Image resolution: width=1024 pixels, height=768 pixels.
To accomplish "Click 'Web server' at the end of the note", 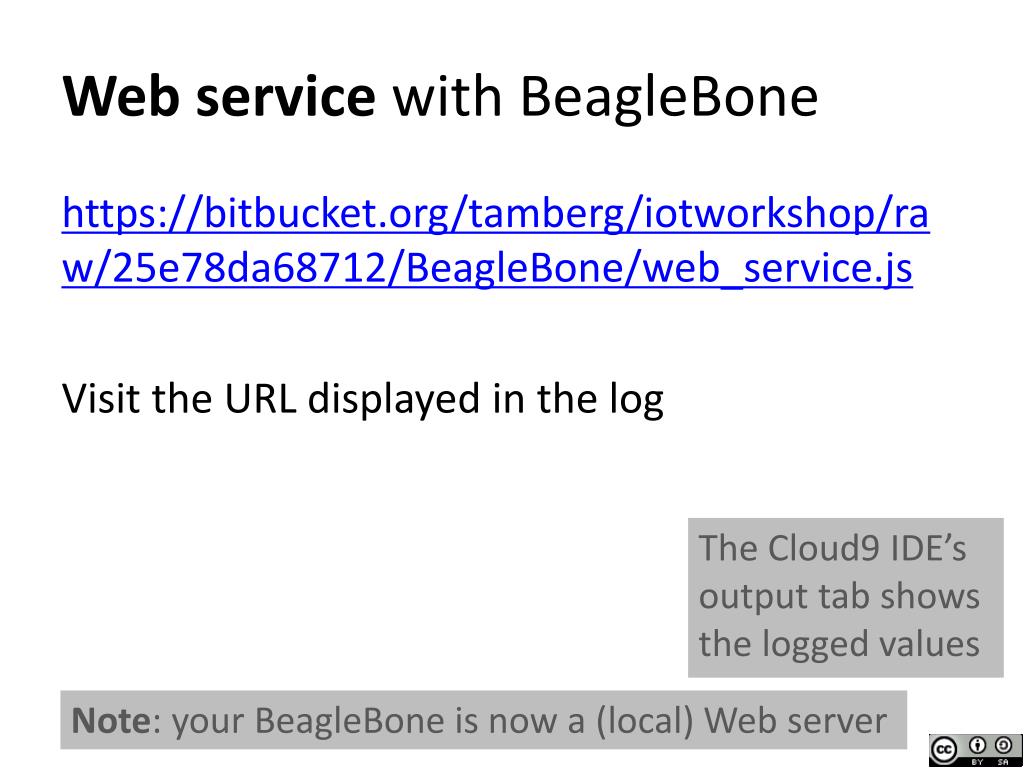I will pyautogui.click(x=795, y=720).
